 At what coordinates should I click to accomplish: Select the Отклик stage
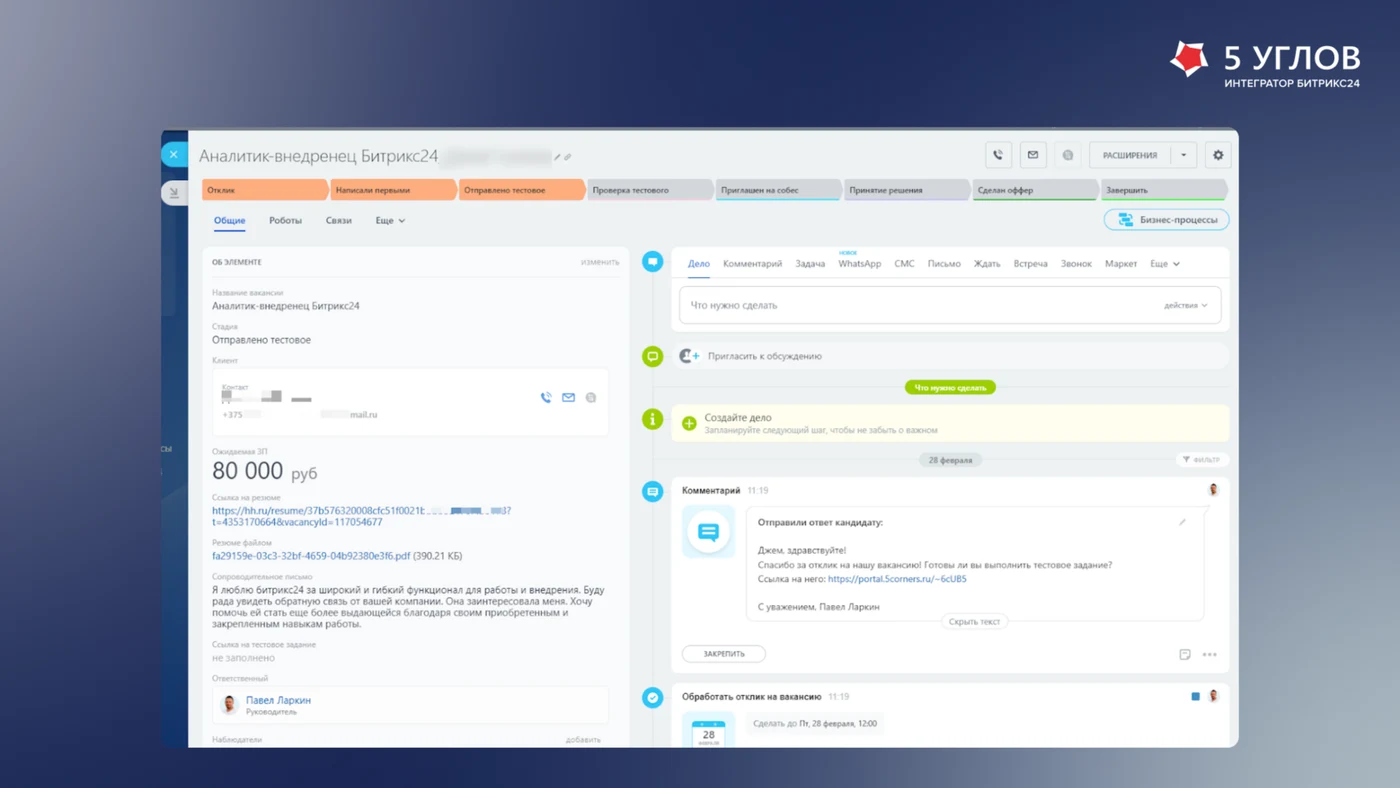(265, 190)
